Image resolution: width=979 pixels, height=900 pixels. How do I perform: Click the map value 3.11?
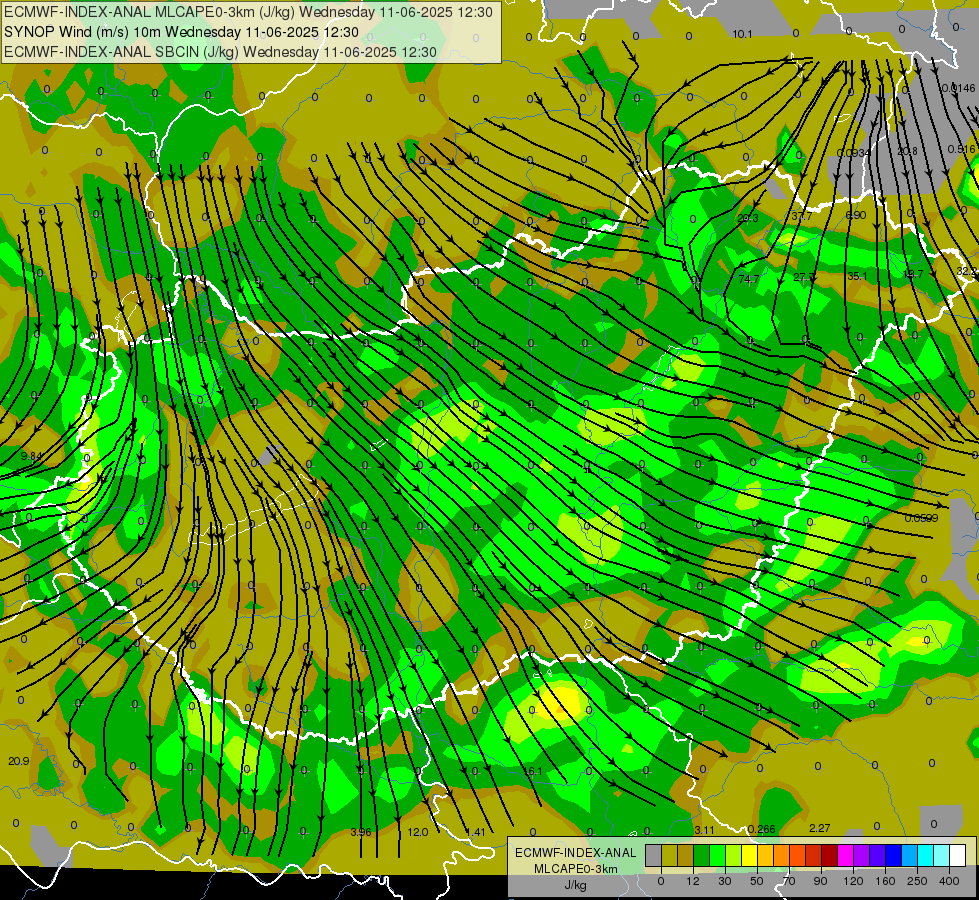704,830
